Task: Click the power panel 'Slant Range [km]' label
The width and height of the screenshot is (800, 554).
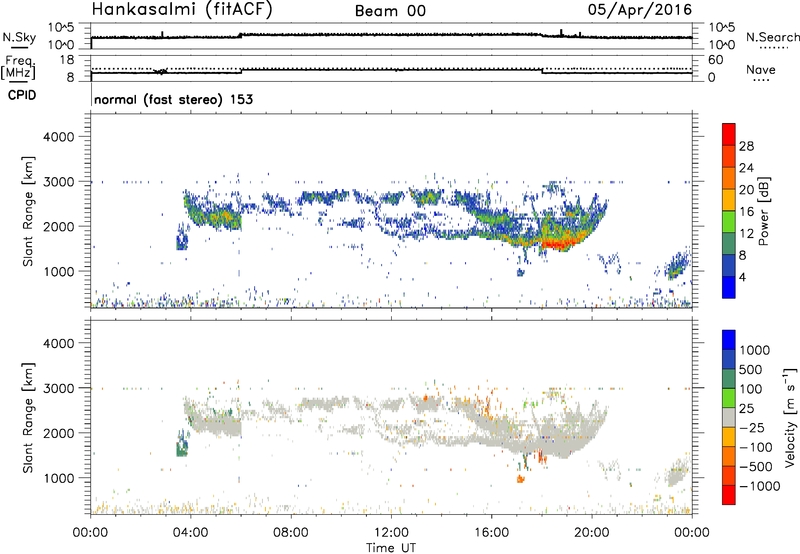Action: point(28,211)
